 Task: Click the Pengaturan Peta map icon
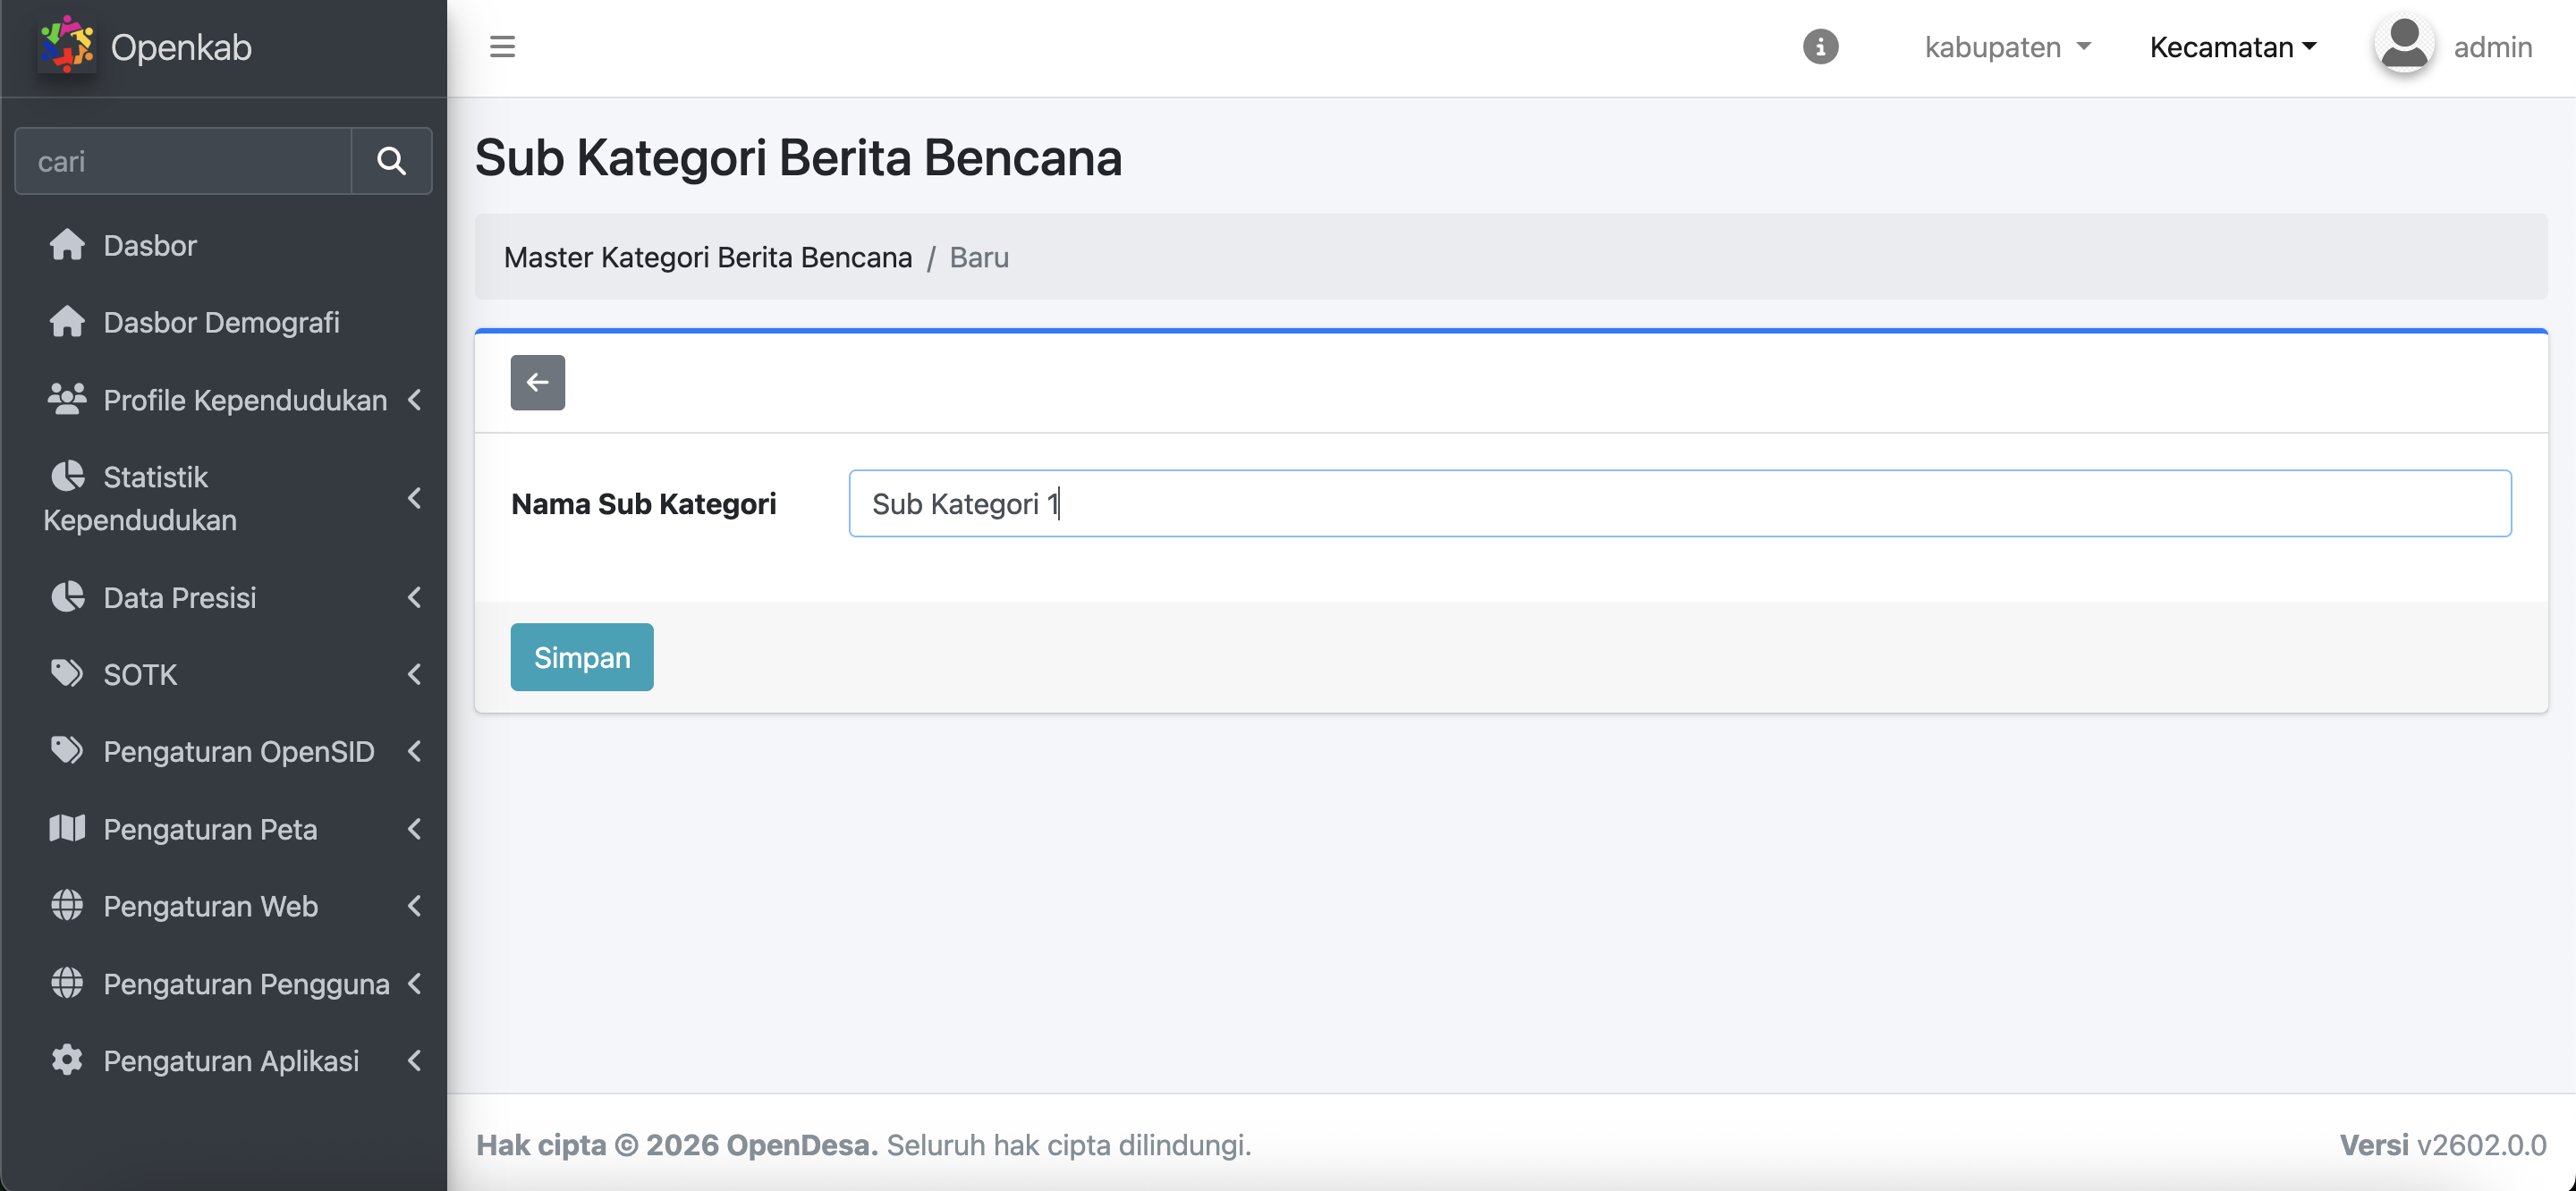(67, 828)
